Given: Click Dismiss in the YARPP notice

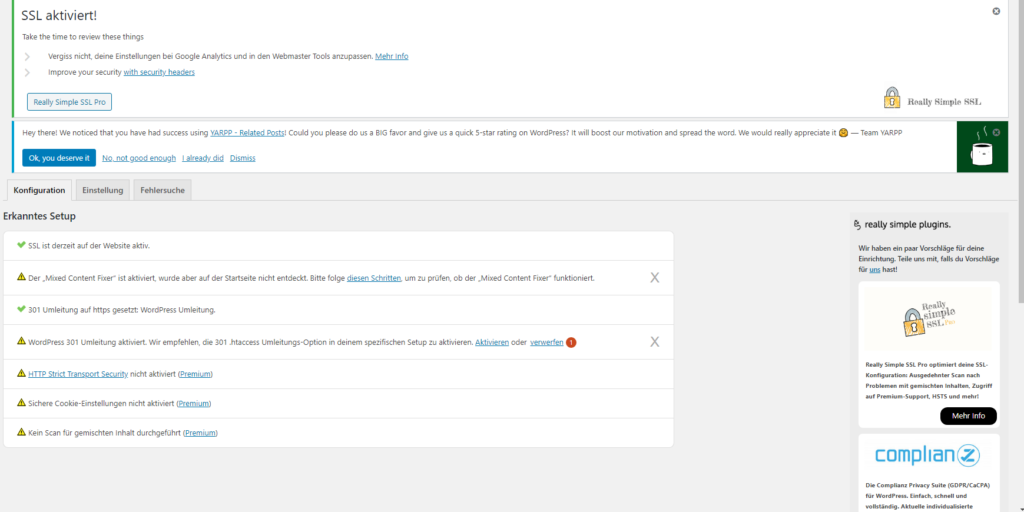Looking at the screenshot, I should pos(243,158).
